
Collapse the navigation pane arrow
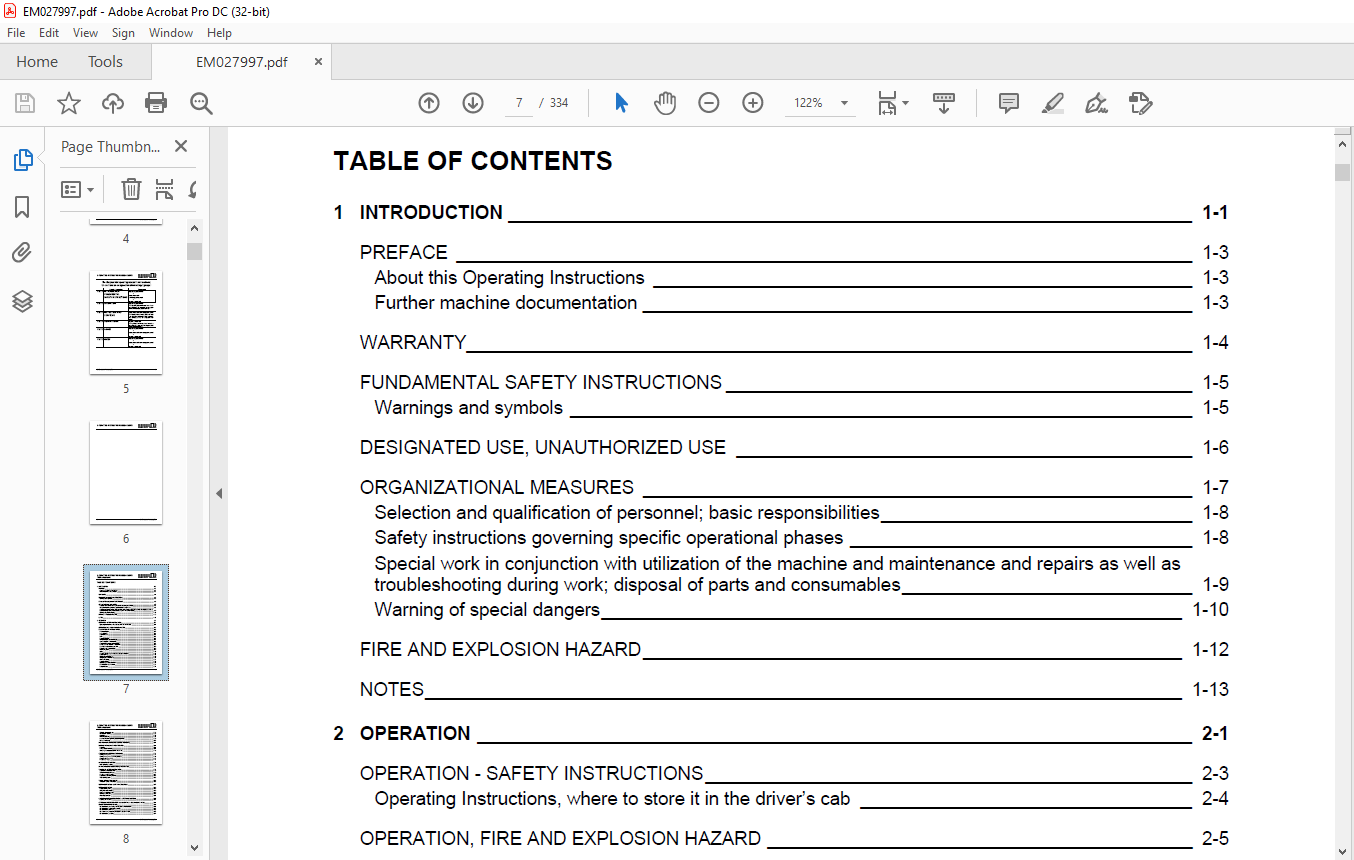[x=218, y=493]
